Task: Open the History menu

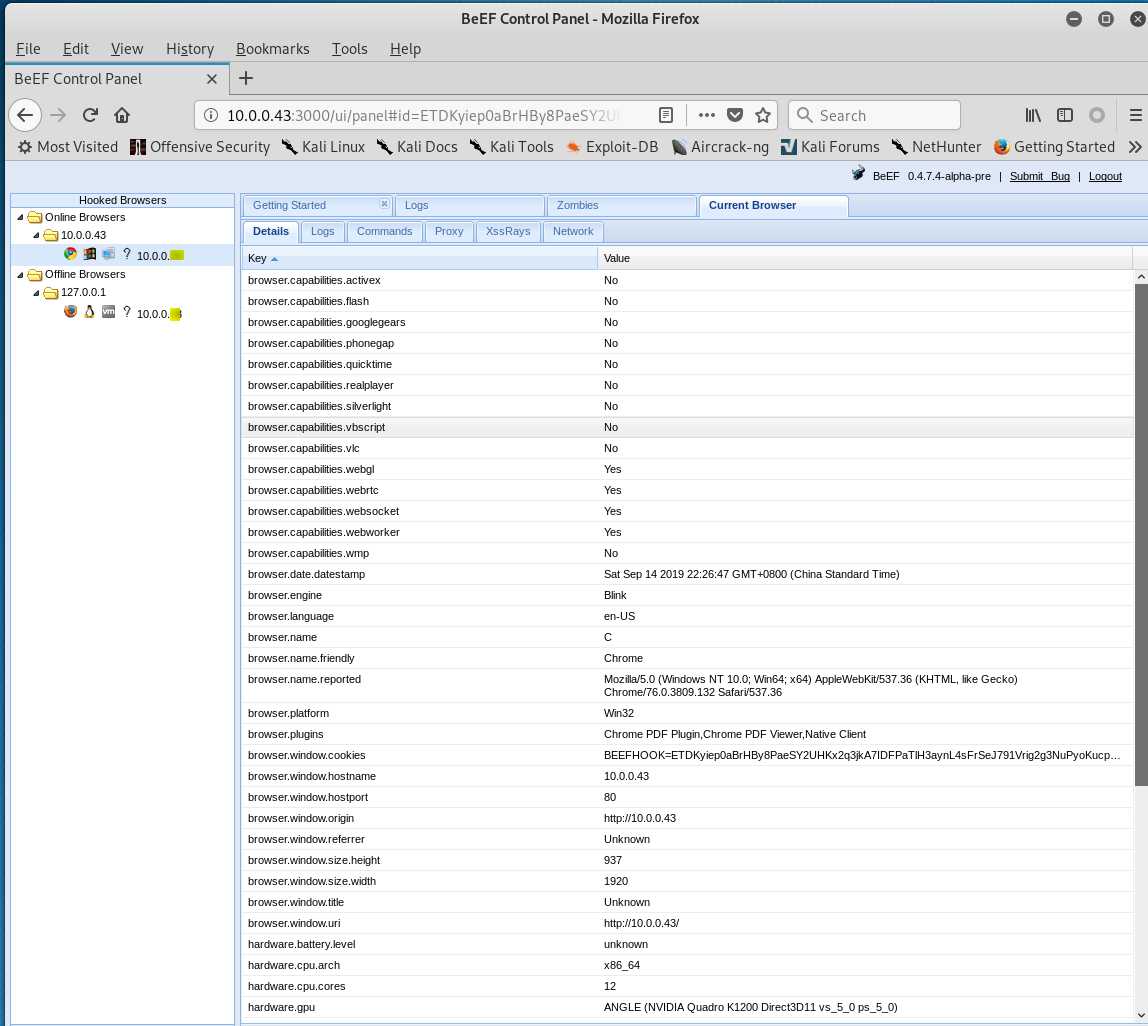Action: (x=190, y=49)
